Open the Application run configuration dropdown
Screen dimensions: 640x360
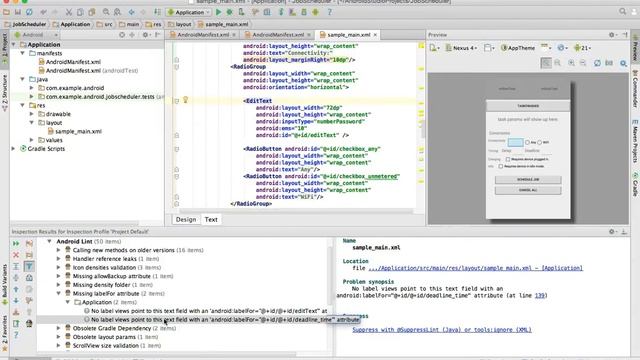pos(189,12)
